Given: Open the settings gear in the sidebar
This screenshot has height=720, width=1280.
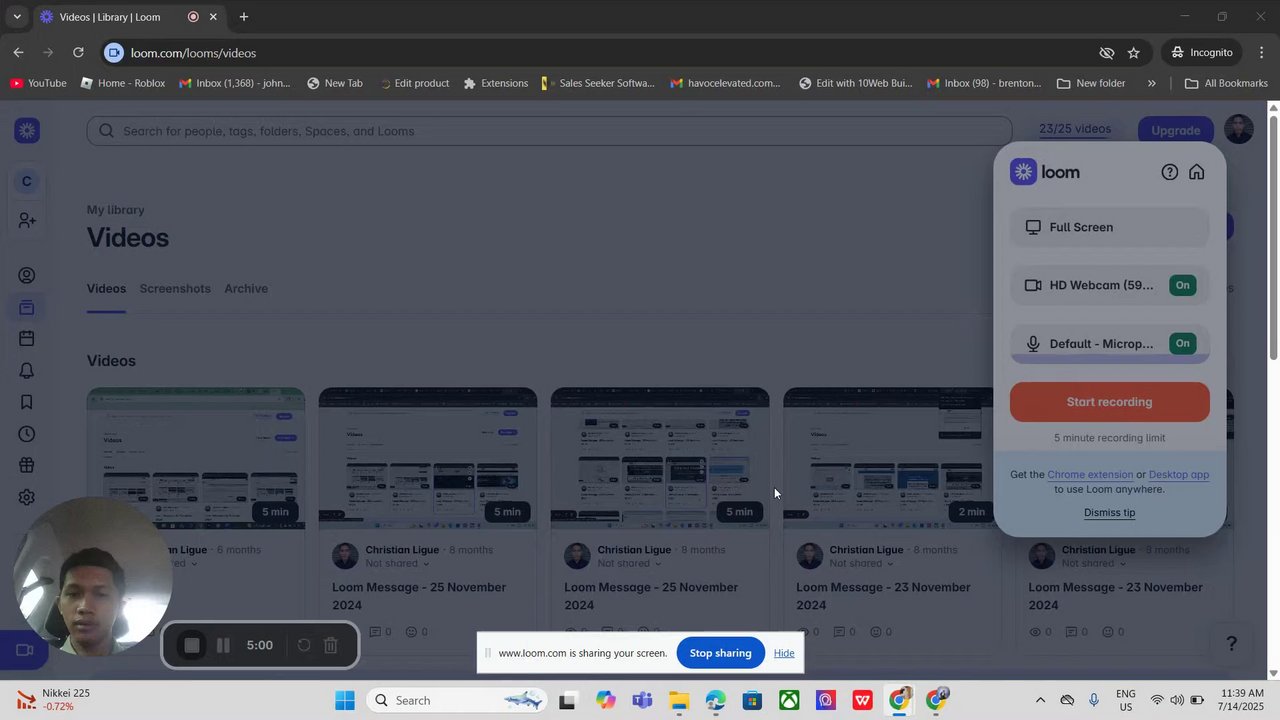Looking at the screenshot, I should pos(27,497).
